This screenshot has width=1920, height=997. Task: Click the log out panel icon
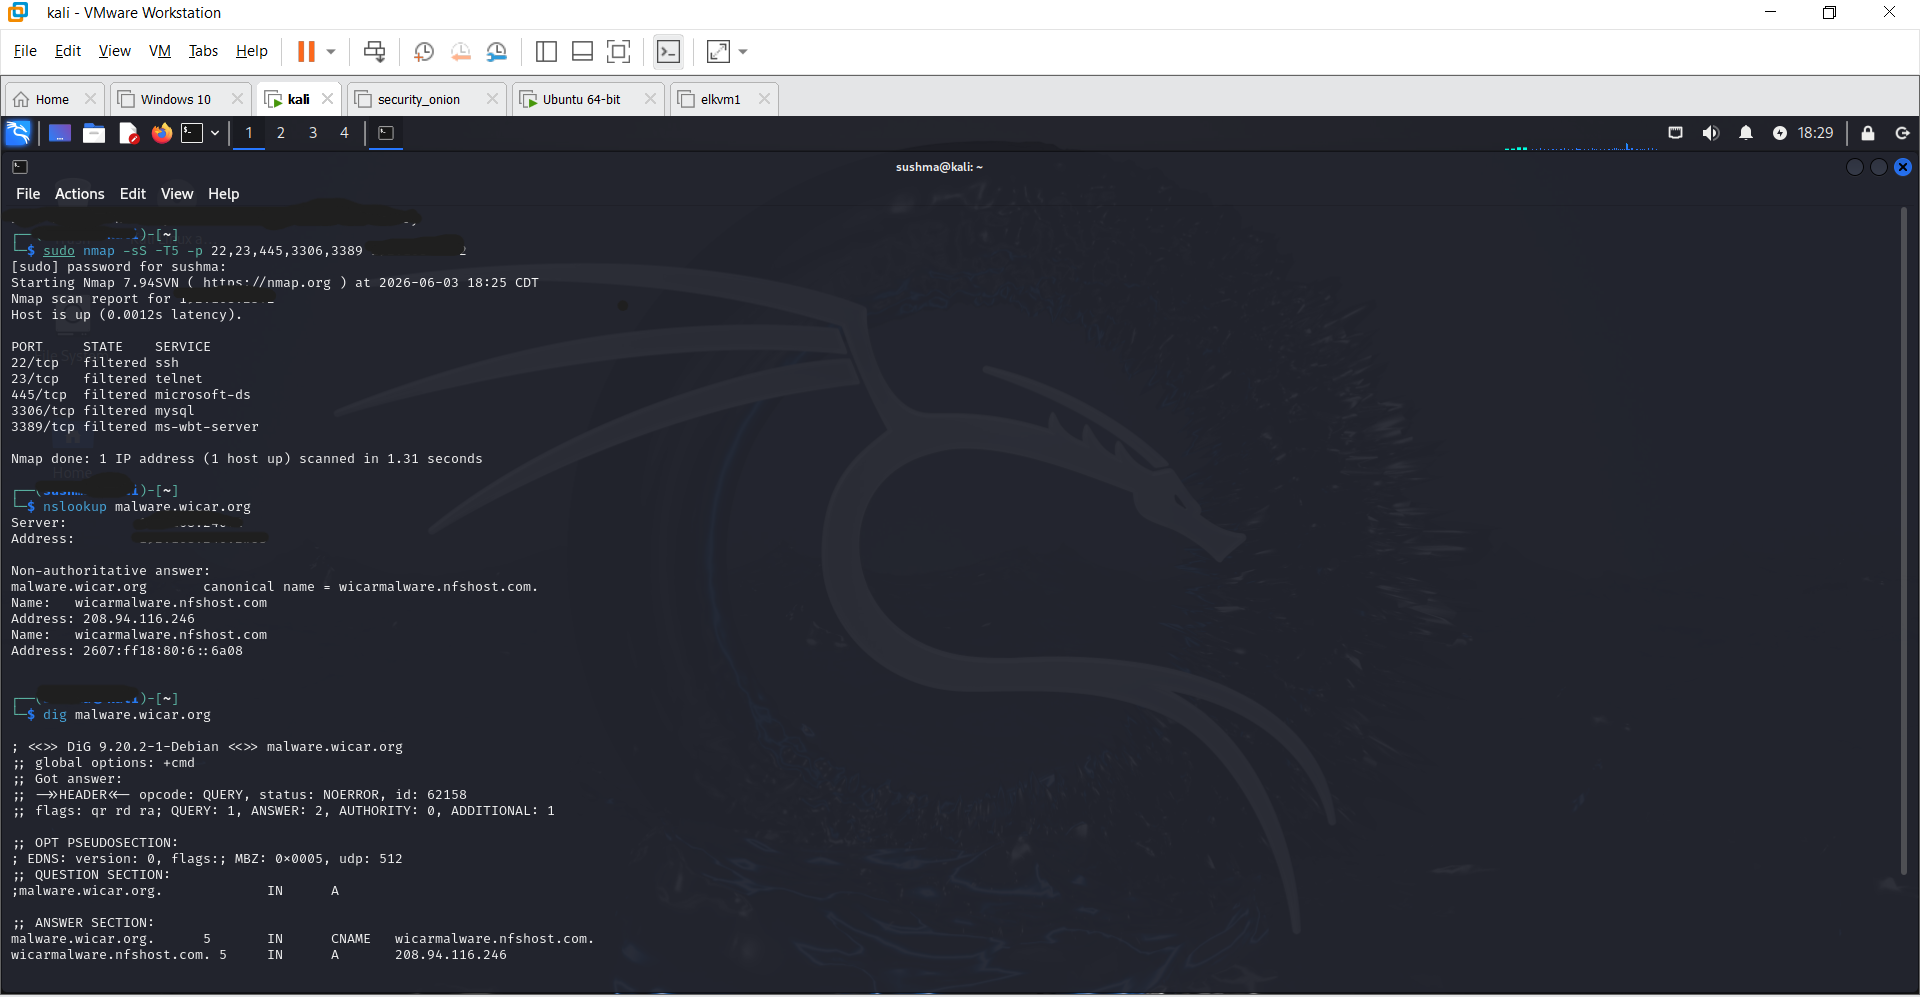pyautogui.click(x=1902, y=133)
